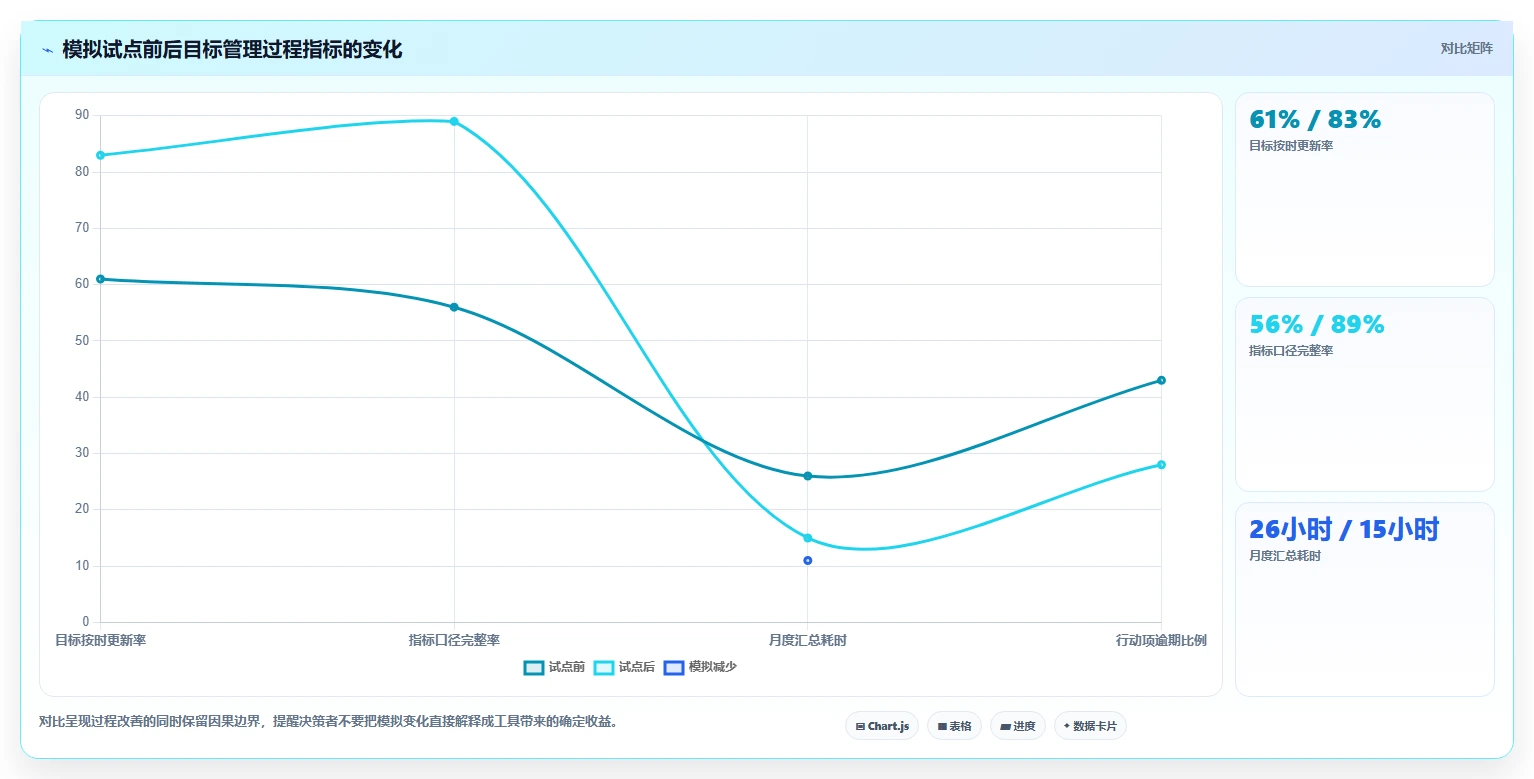This screenshot has height=779, width=1534.
Task: Open the 61% / 83% metric card
Action: coord(1365,190)
